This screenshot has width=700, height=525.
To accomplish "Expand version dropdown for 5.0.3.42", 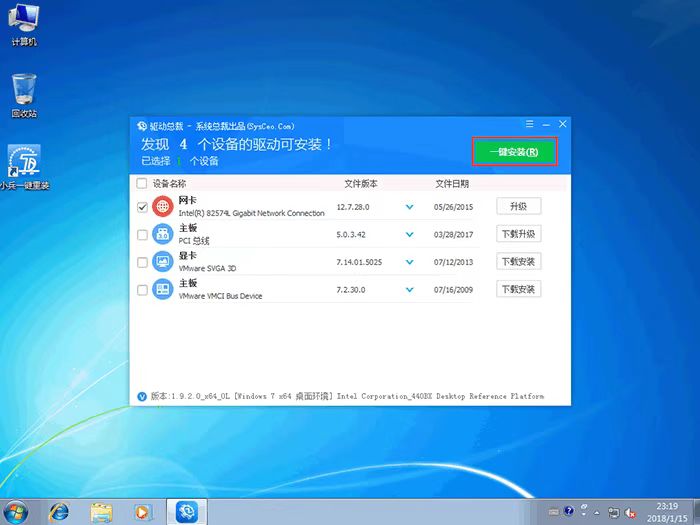I will click(409, 235).
